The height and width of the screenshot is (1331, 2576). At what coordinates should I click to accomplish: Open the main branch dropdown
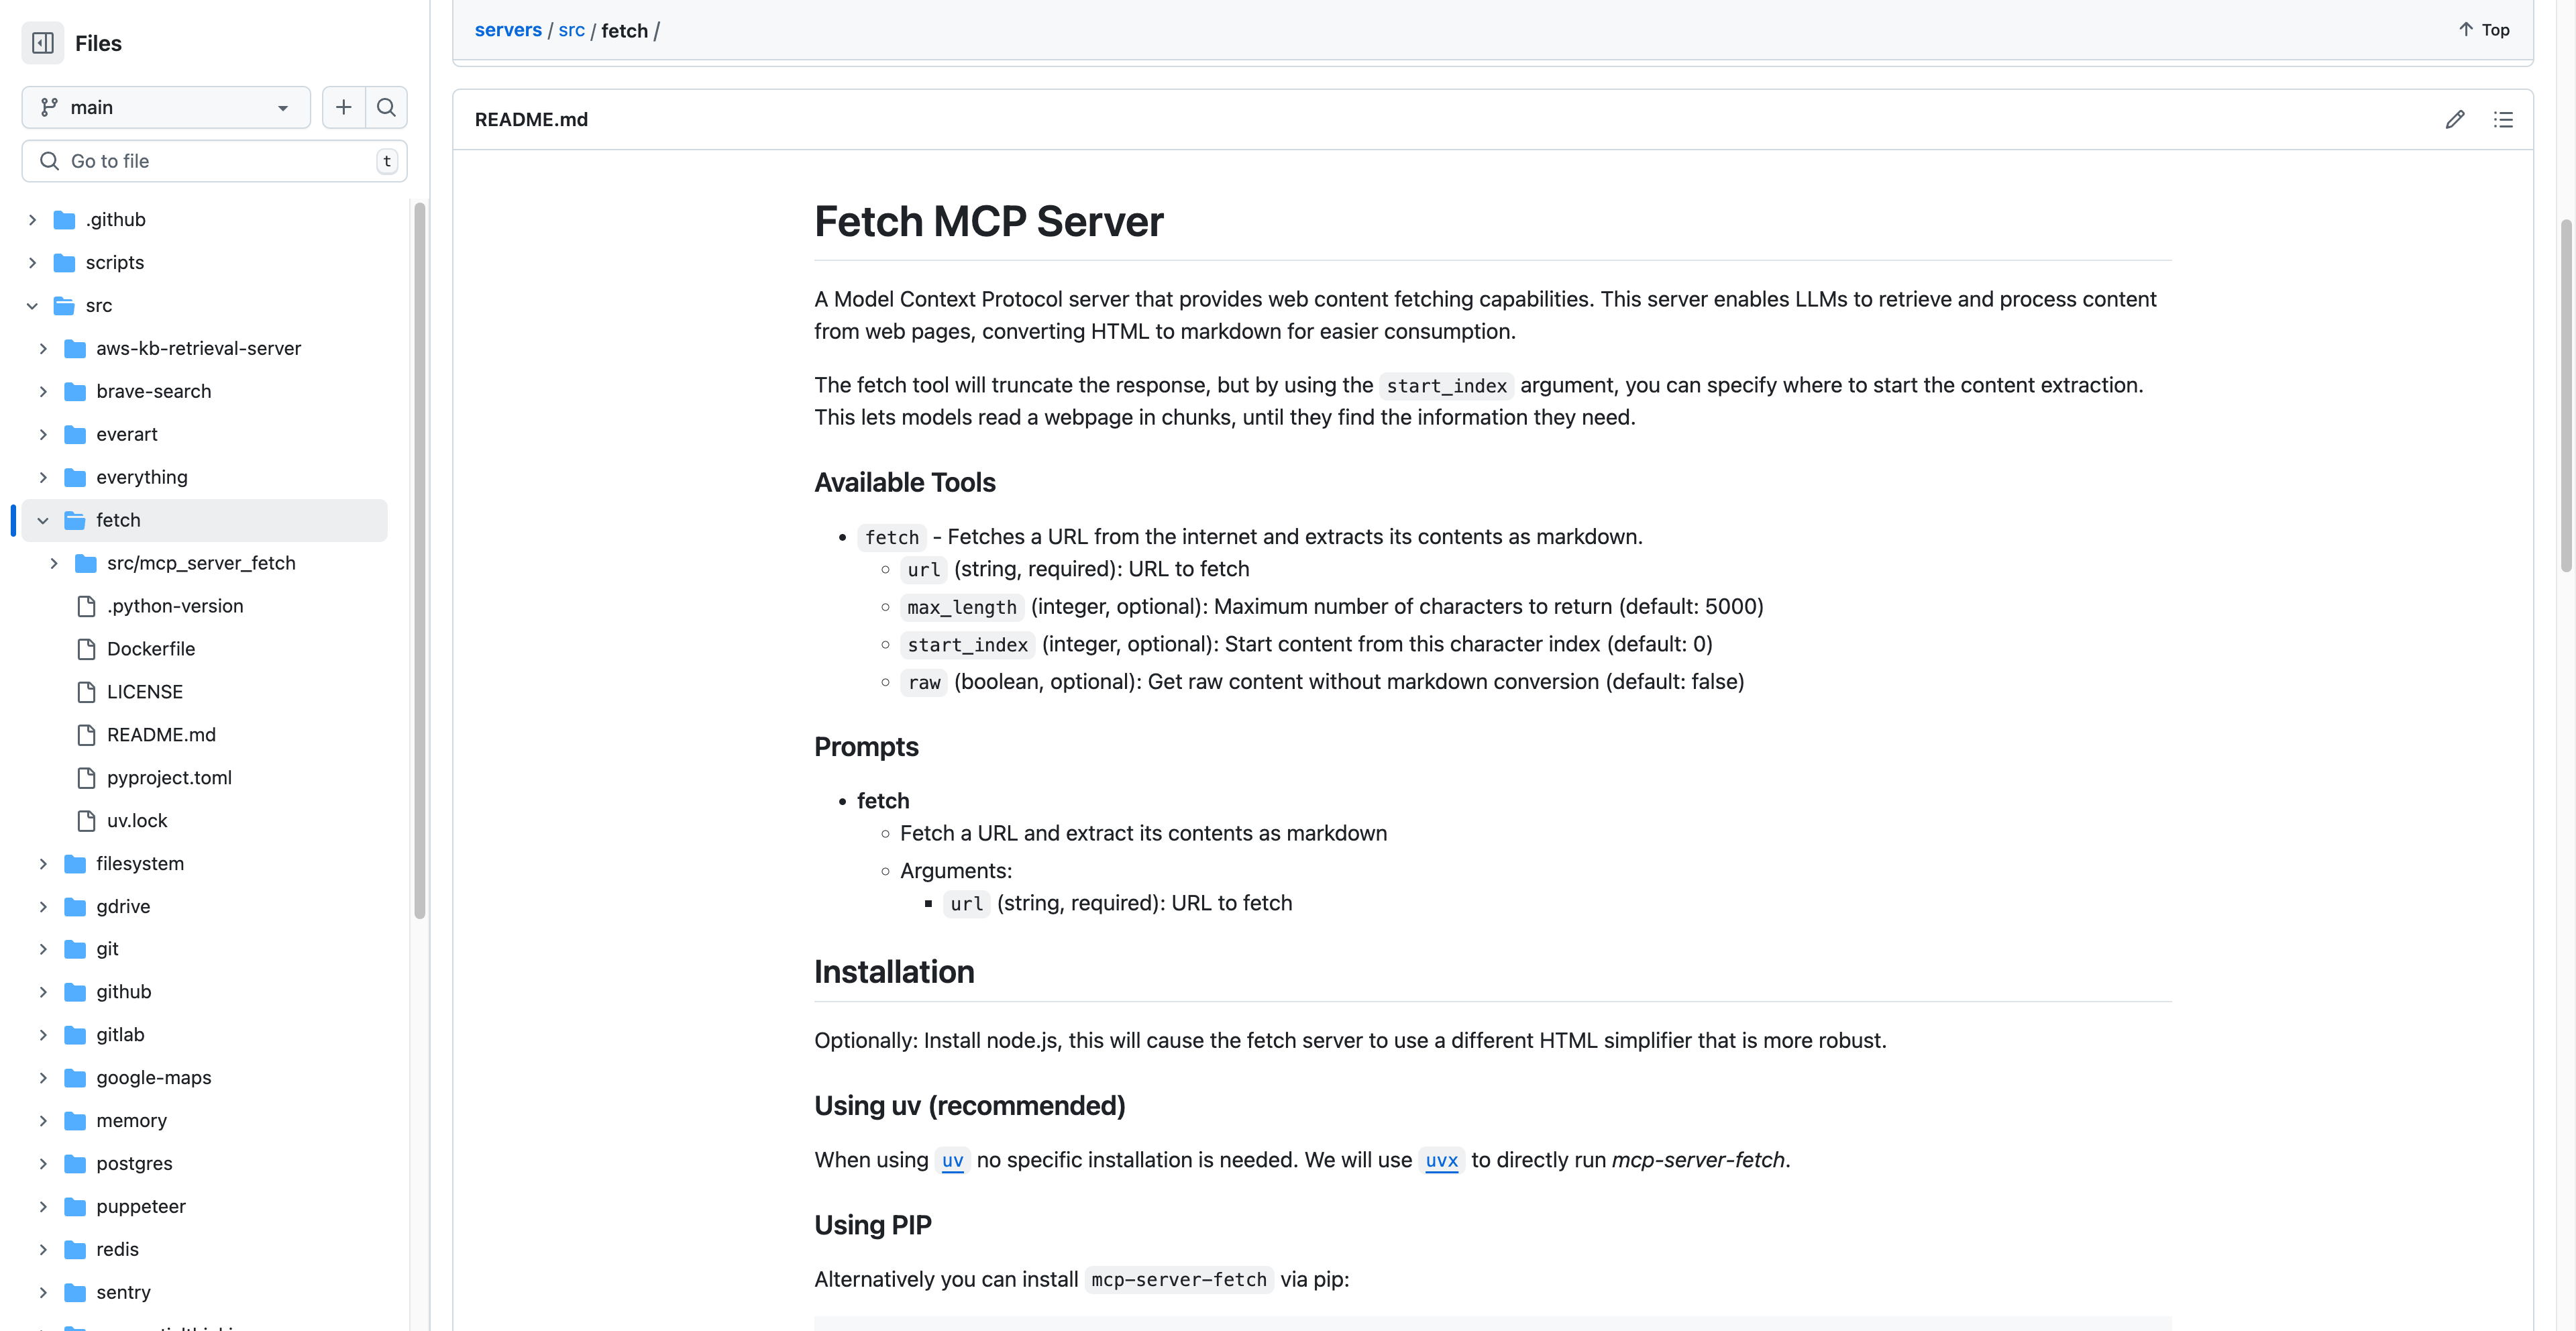pyautogui.click(x=166, y=107)
